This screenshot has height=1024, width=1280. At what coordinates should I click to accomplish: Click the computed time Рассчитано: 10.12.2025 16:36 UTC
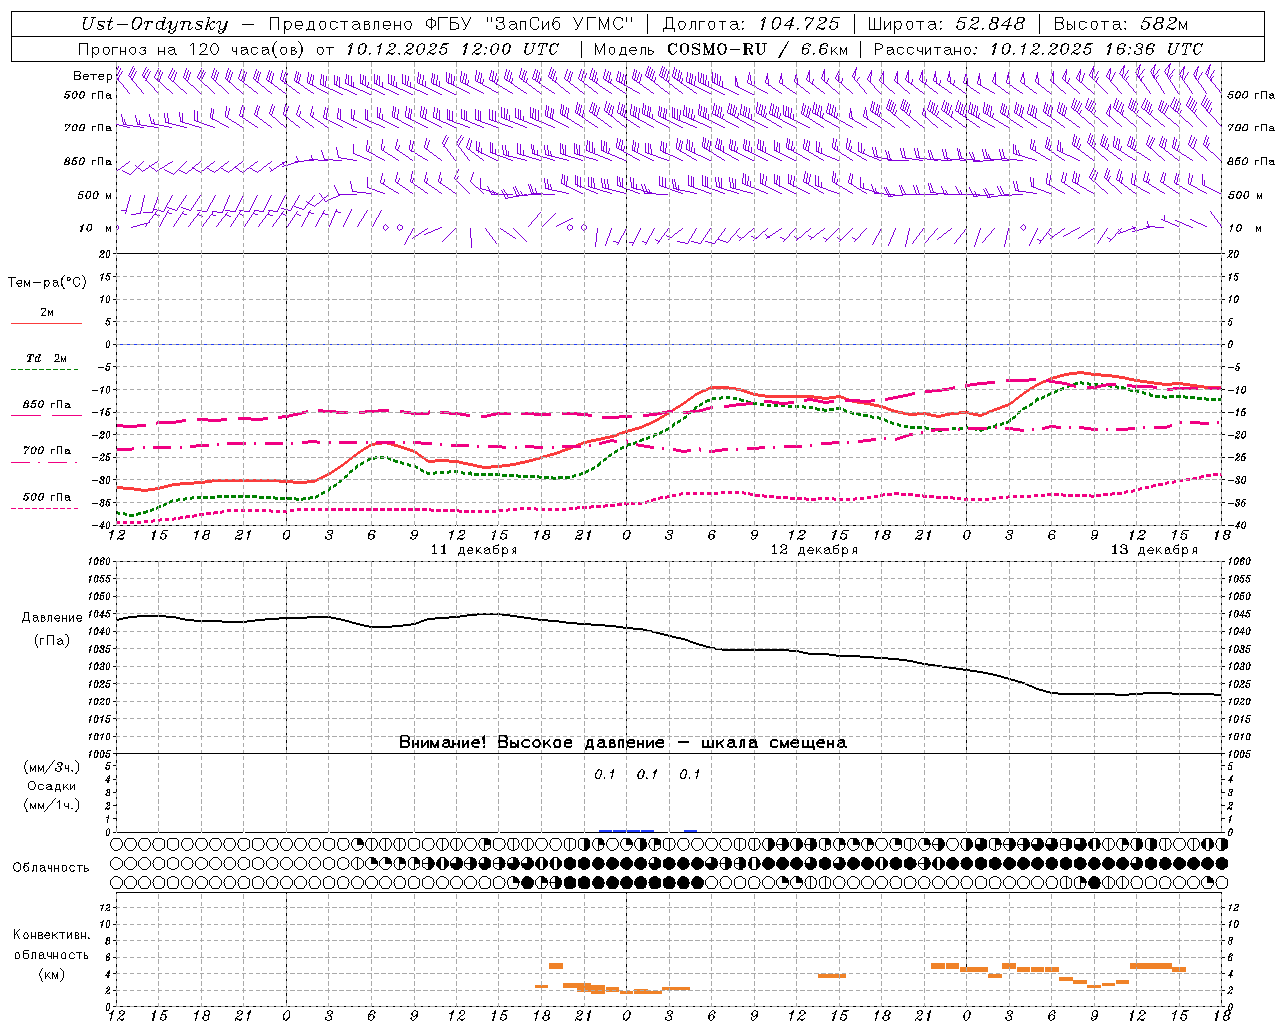coord(1038,48)
